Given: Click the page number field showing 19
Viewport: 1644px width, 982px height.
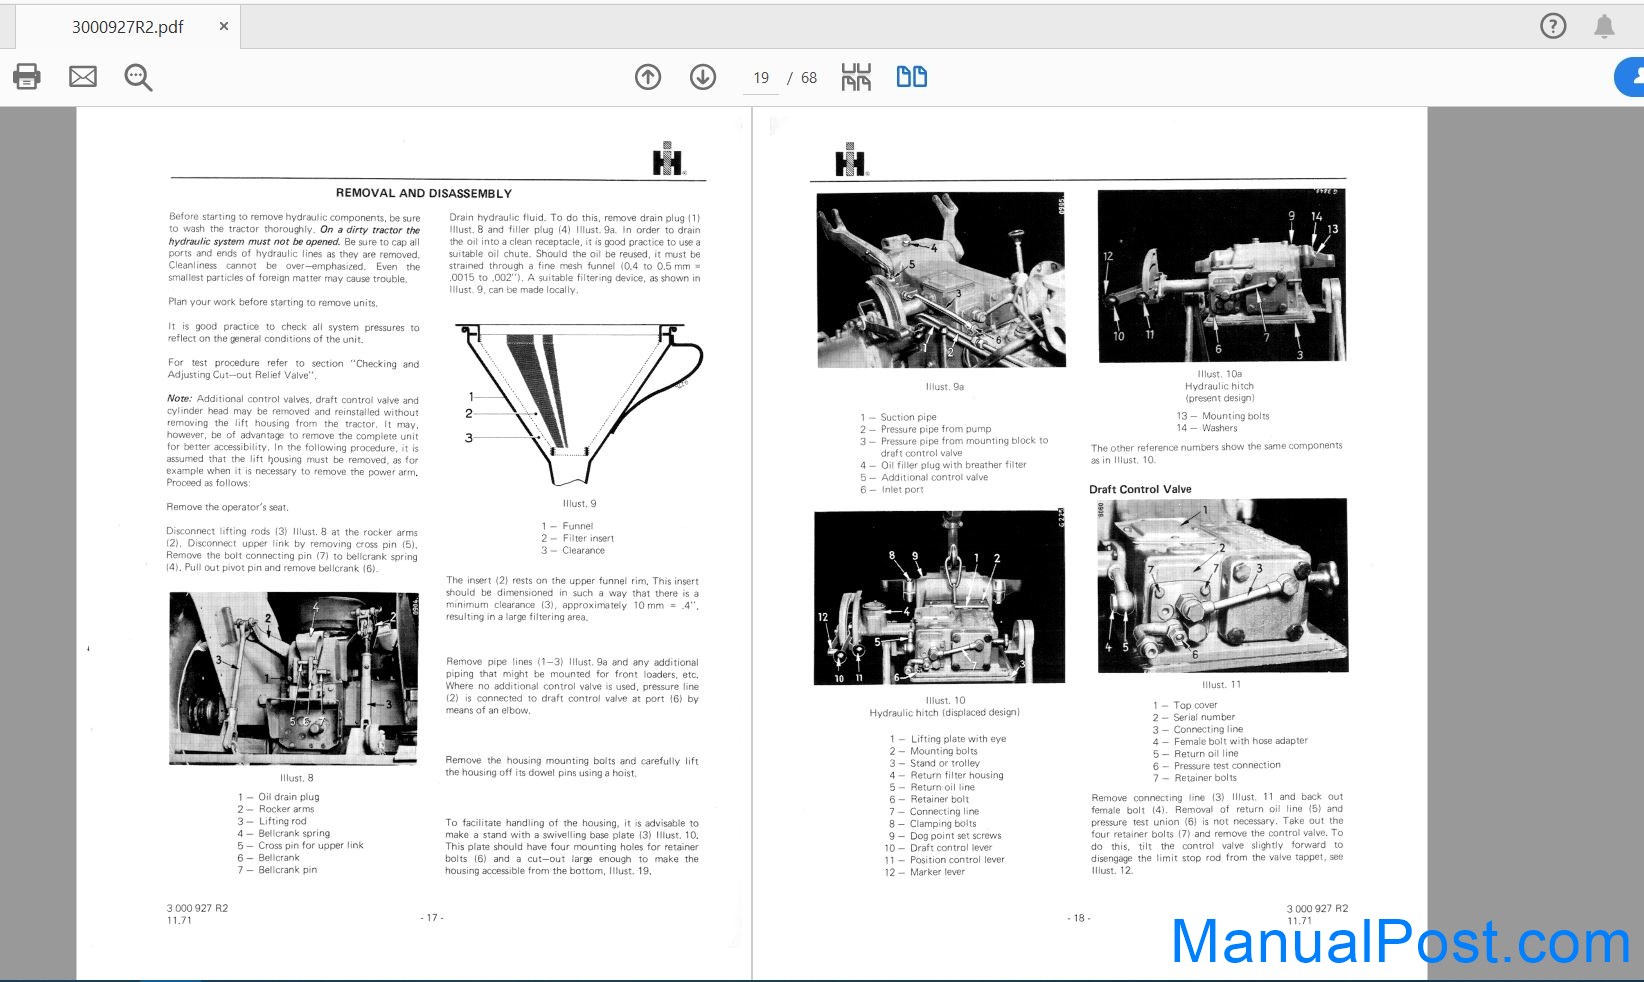Looking at the screenshot, I should (x=761, y=78).
